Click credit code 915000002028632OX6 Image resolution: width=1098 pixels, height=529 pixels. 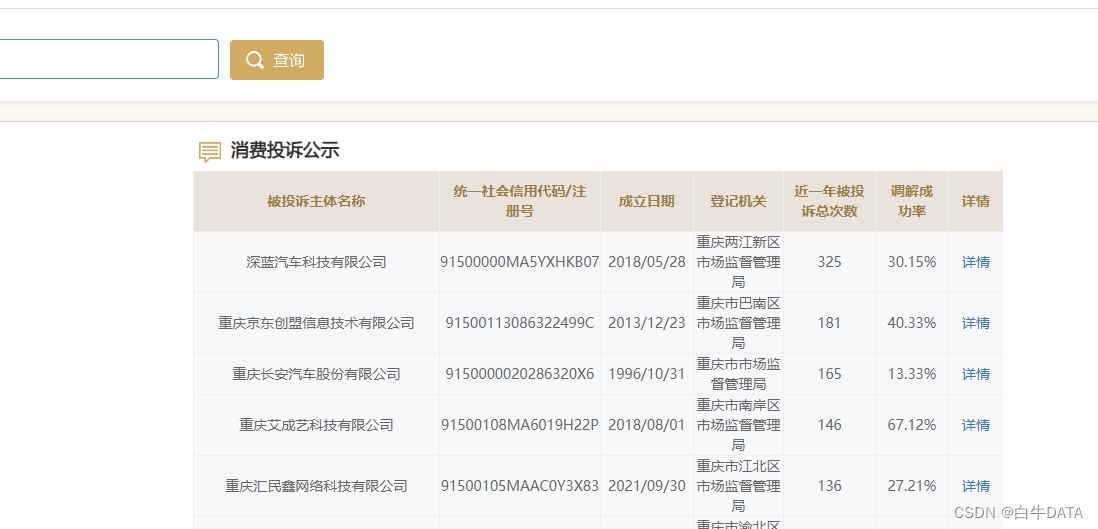tap(520, 374)
